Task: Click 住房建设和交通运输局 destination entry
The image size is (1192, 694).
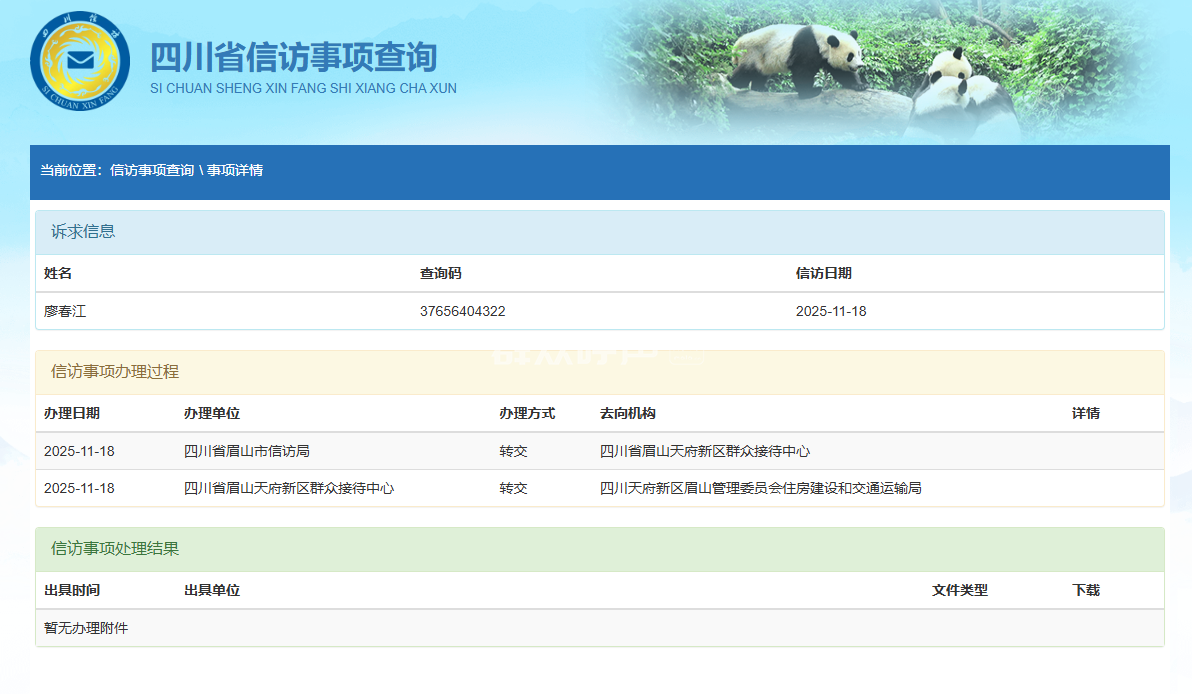Action: (760, 488)
